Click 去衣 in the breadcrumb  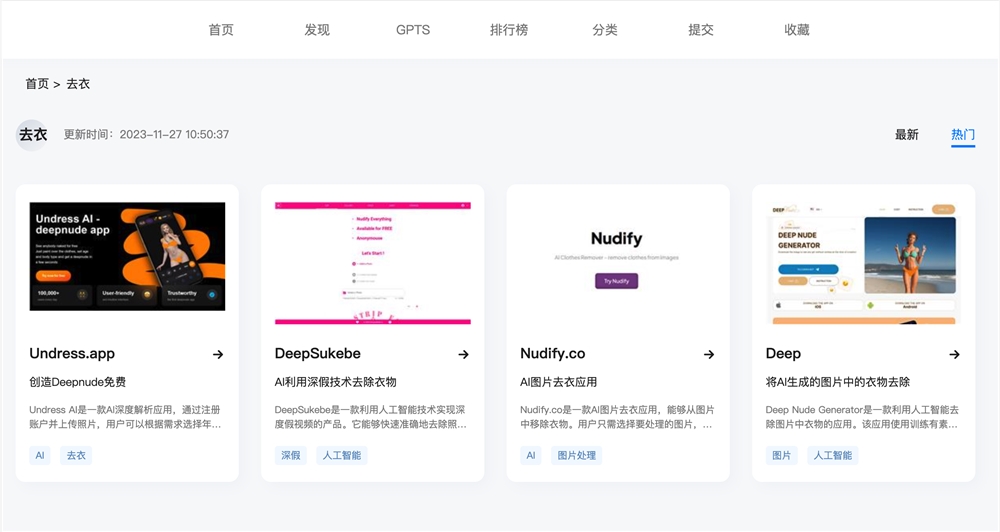(78, 84)
